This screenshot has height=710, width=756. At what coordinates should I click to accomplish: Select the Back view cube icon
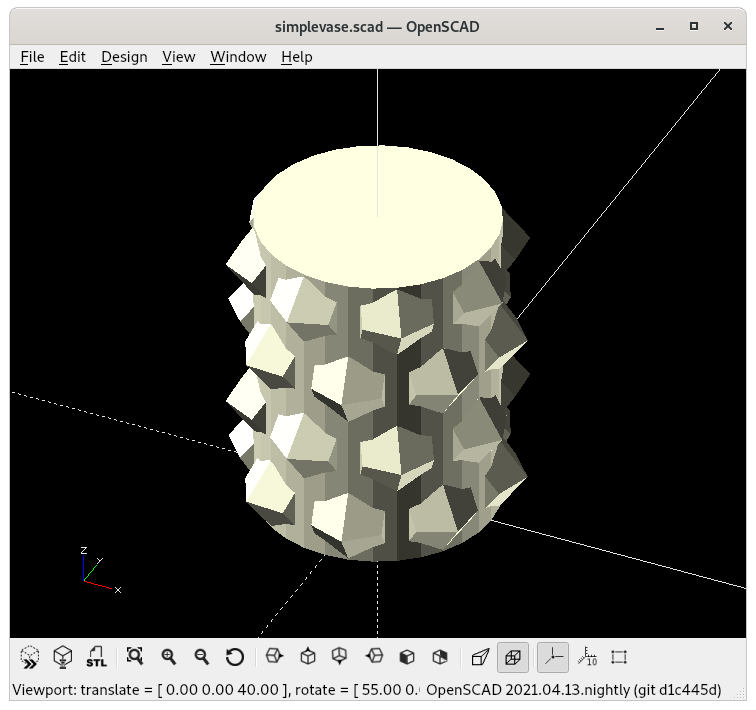pyautogui.click(x=440, y=657)
